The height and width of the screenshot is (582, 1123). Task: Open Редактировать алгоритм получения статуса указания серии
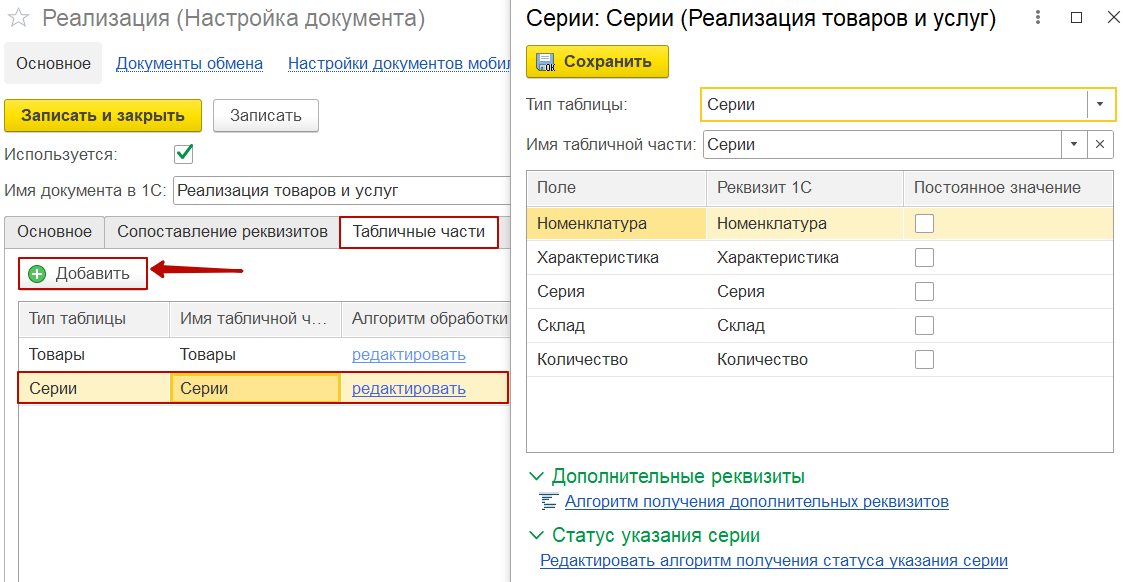[x=773, y=561]
